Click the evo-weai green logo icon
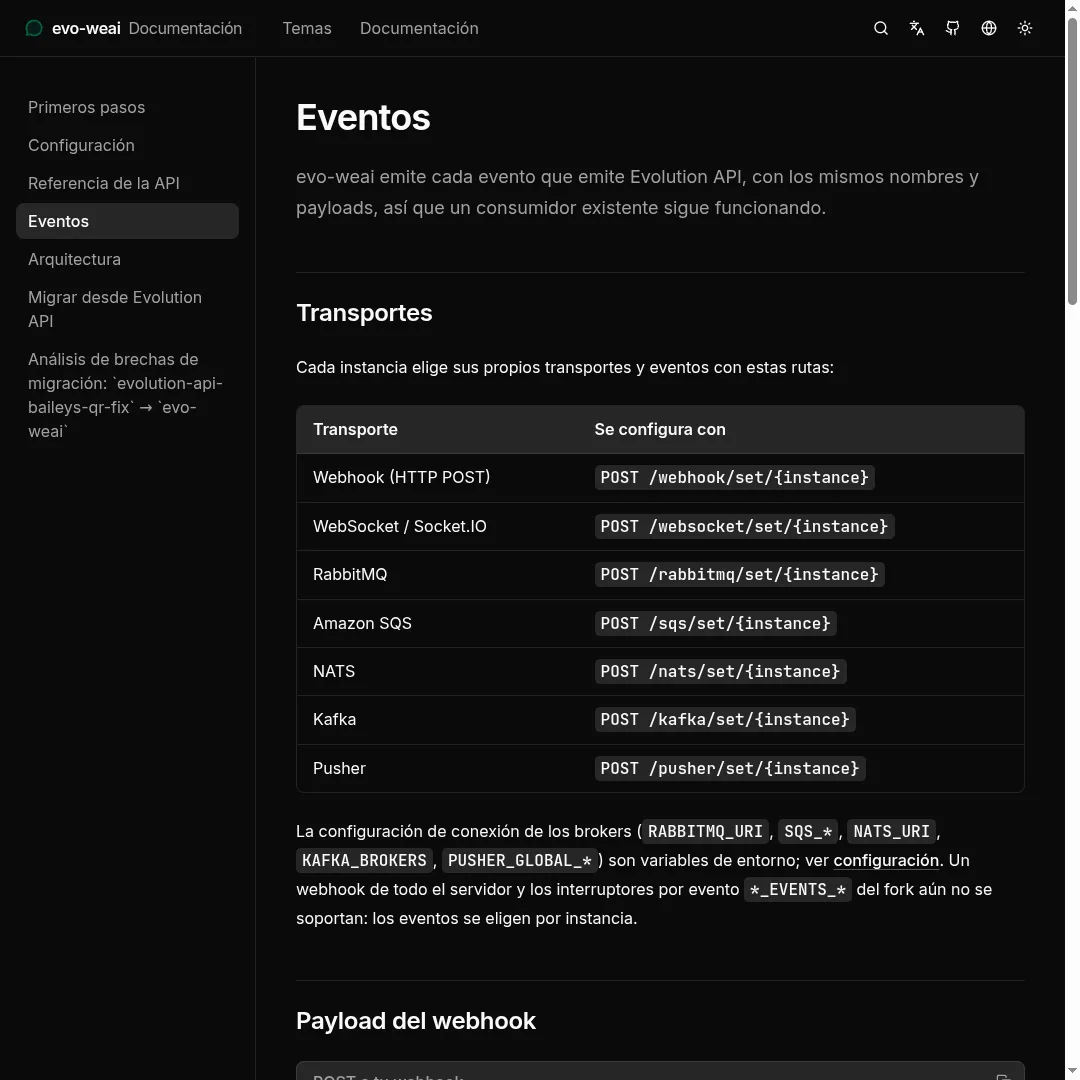The image size is (1080, 1080). click(x=34, y=28)
